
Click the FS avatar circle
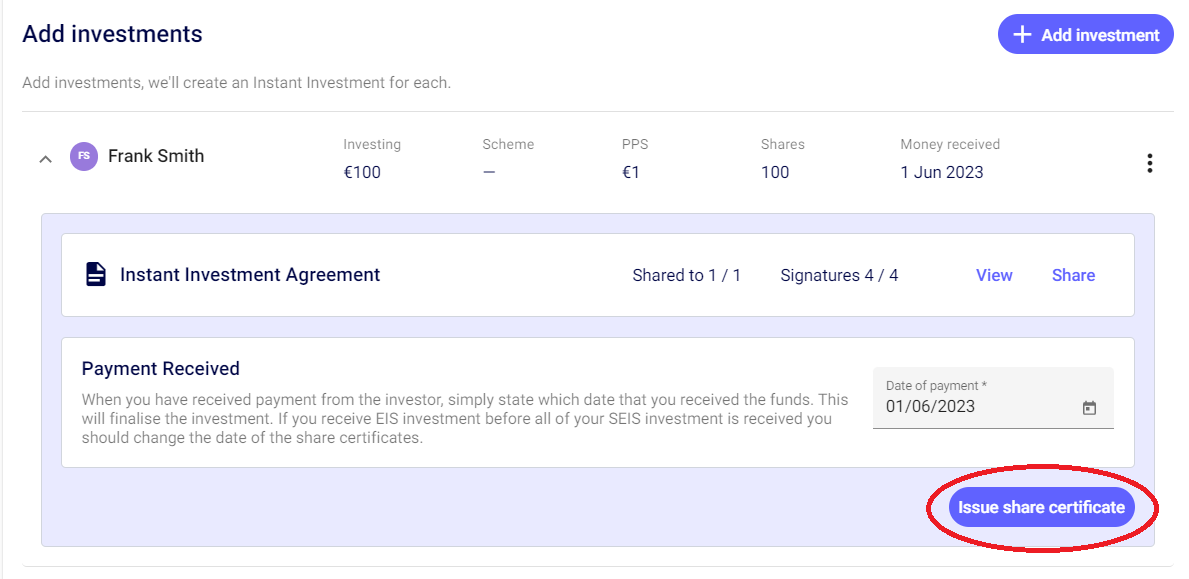pyautogui.click(x=84, y=156)
